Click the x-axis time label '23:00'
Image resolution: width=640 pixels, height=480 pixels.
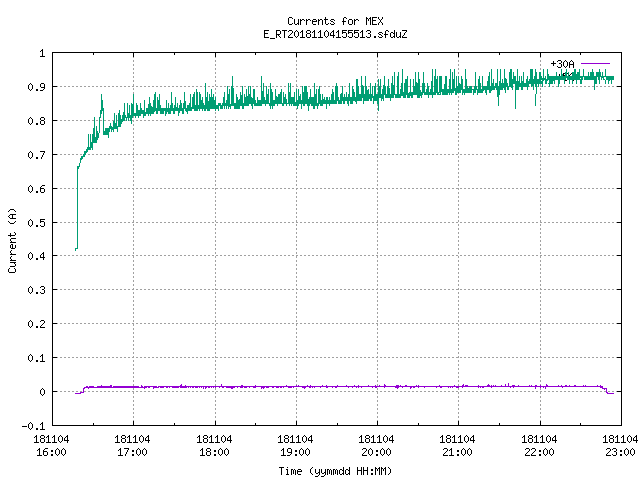620,452
